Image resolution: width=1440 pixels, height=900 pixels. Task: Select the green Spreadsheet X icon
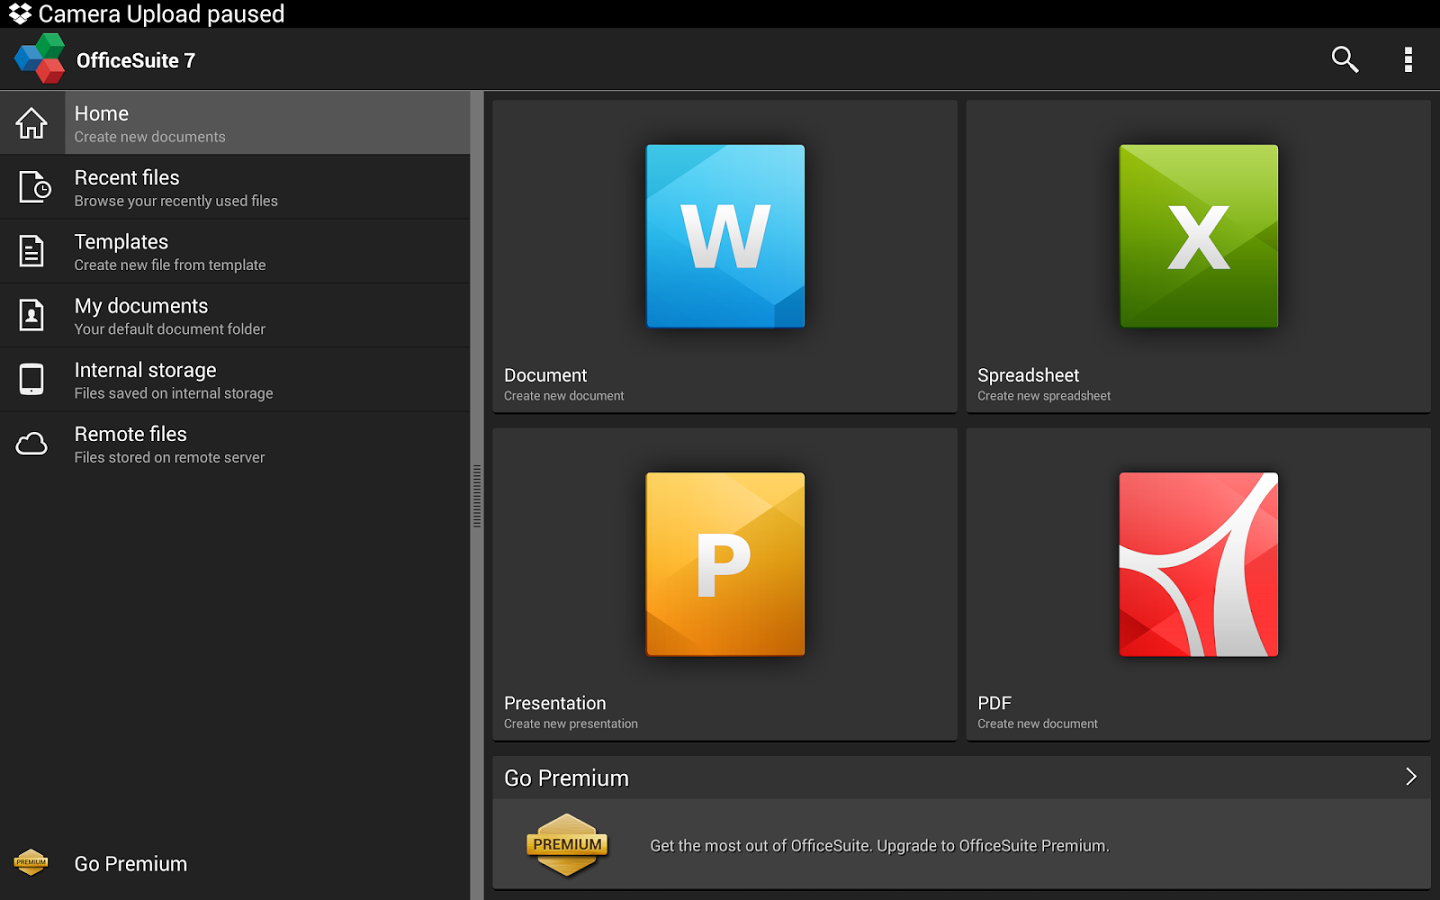tap(1198, 236)
